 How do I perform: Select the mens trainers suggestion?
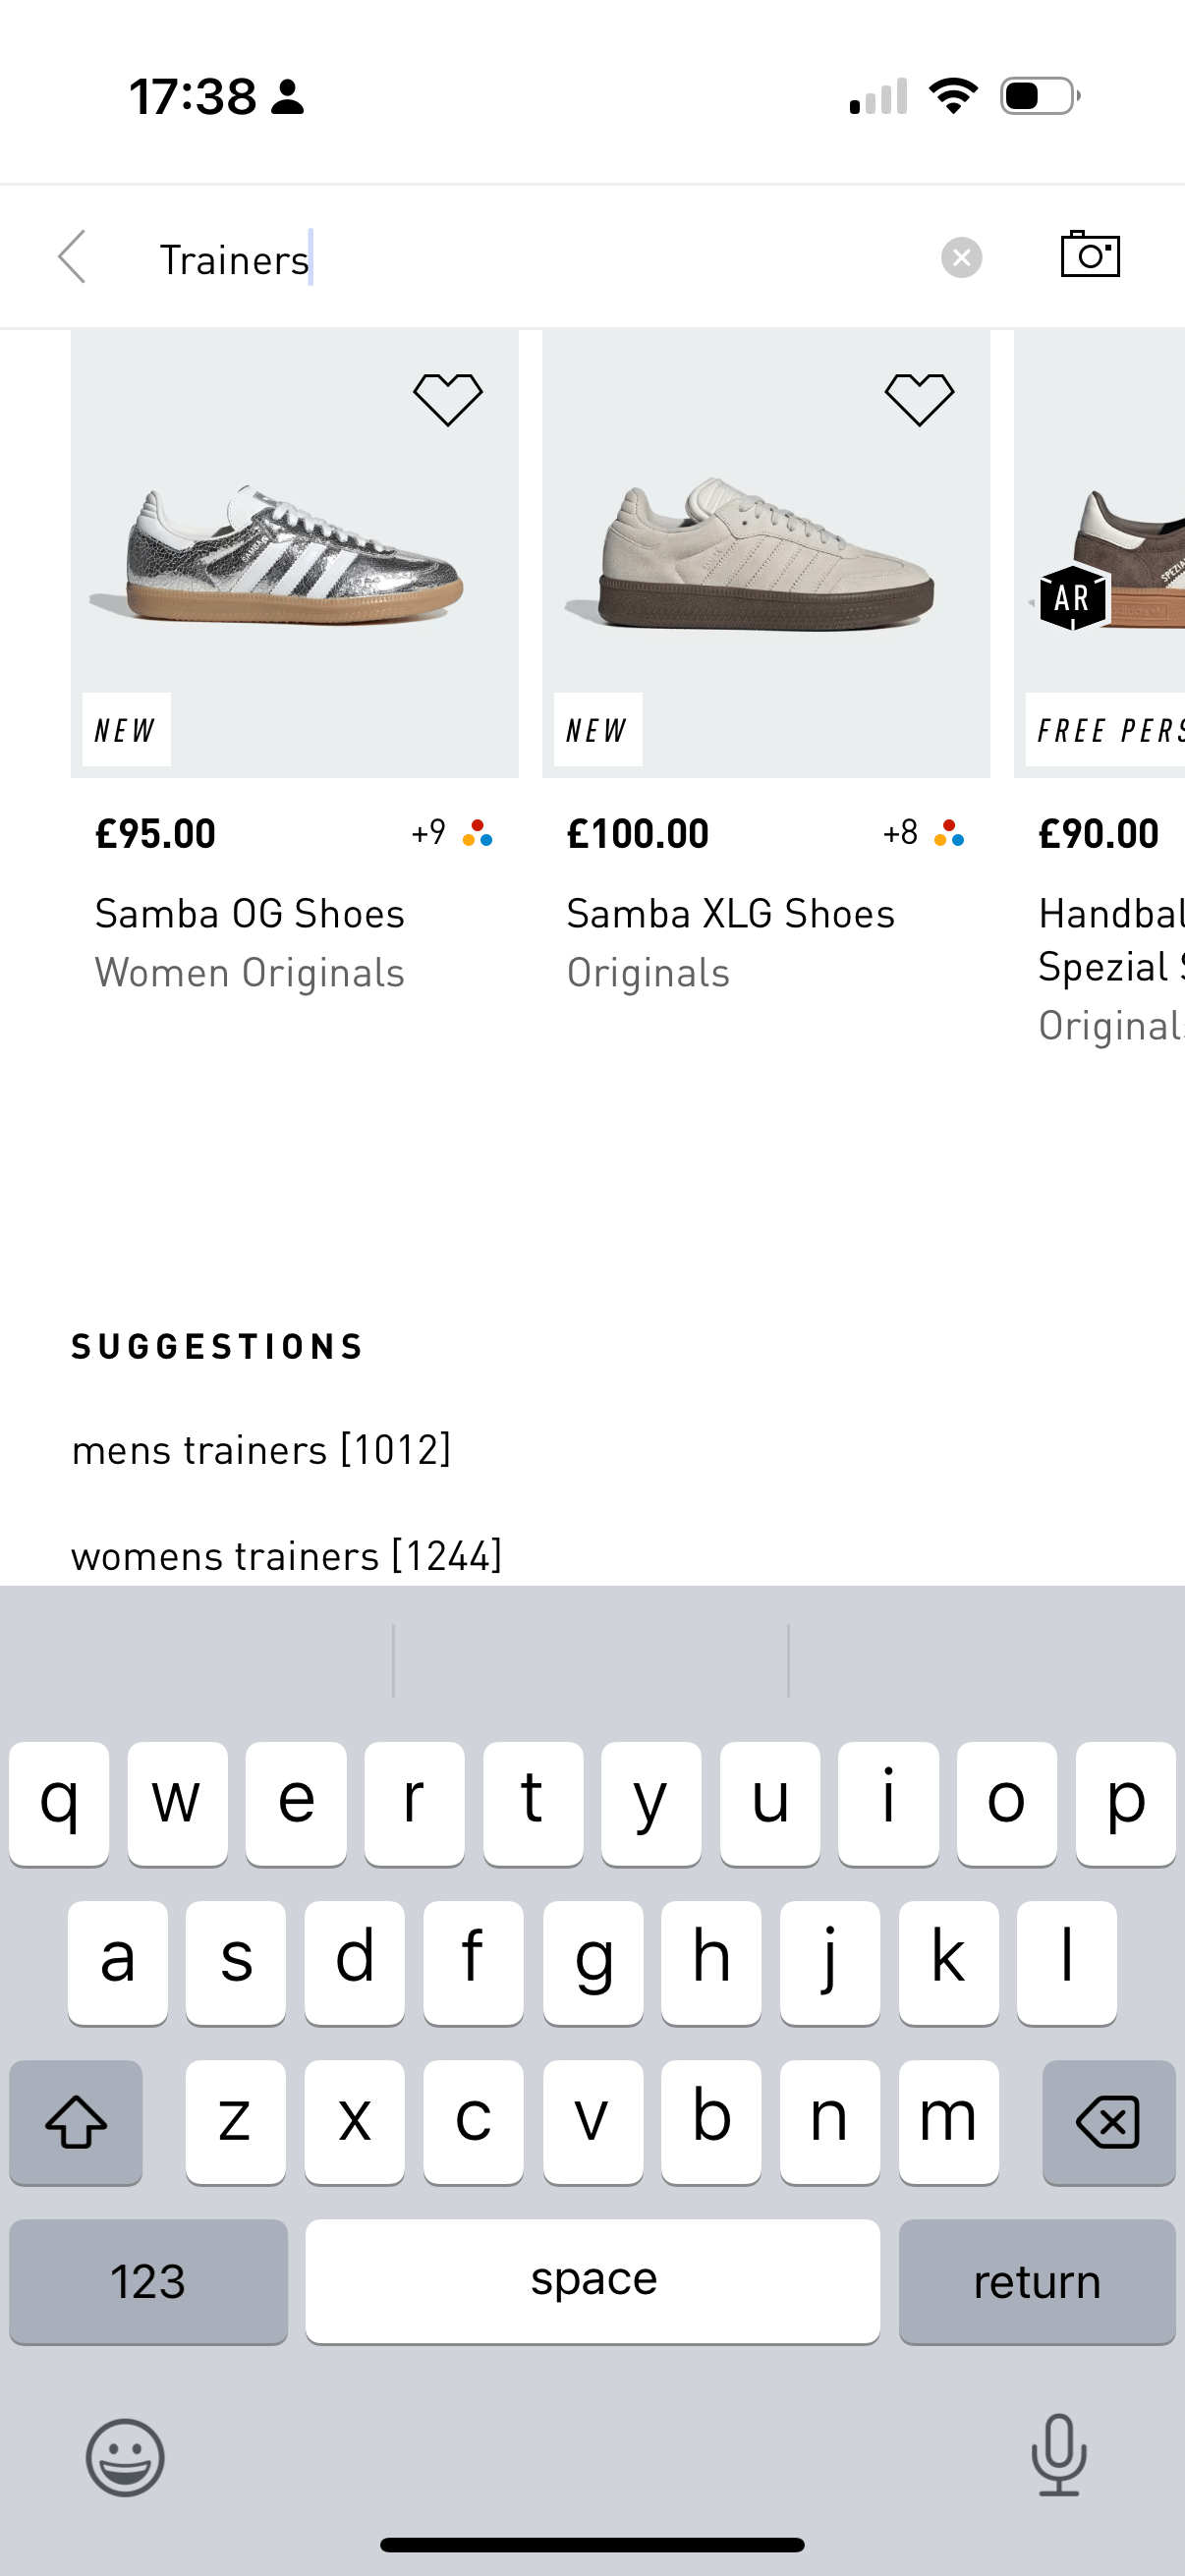coord(261,1449)
